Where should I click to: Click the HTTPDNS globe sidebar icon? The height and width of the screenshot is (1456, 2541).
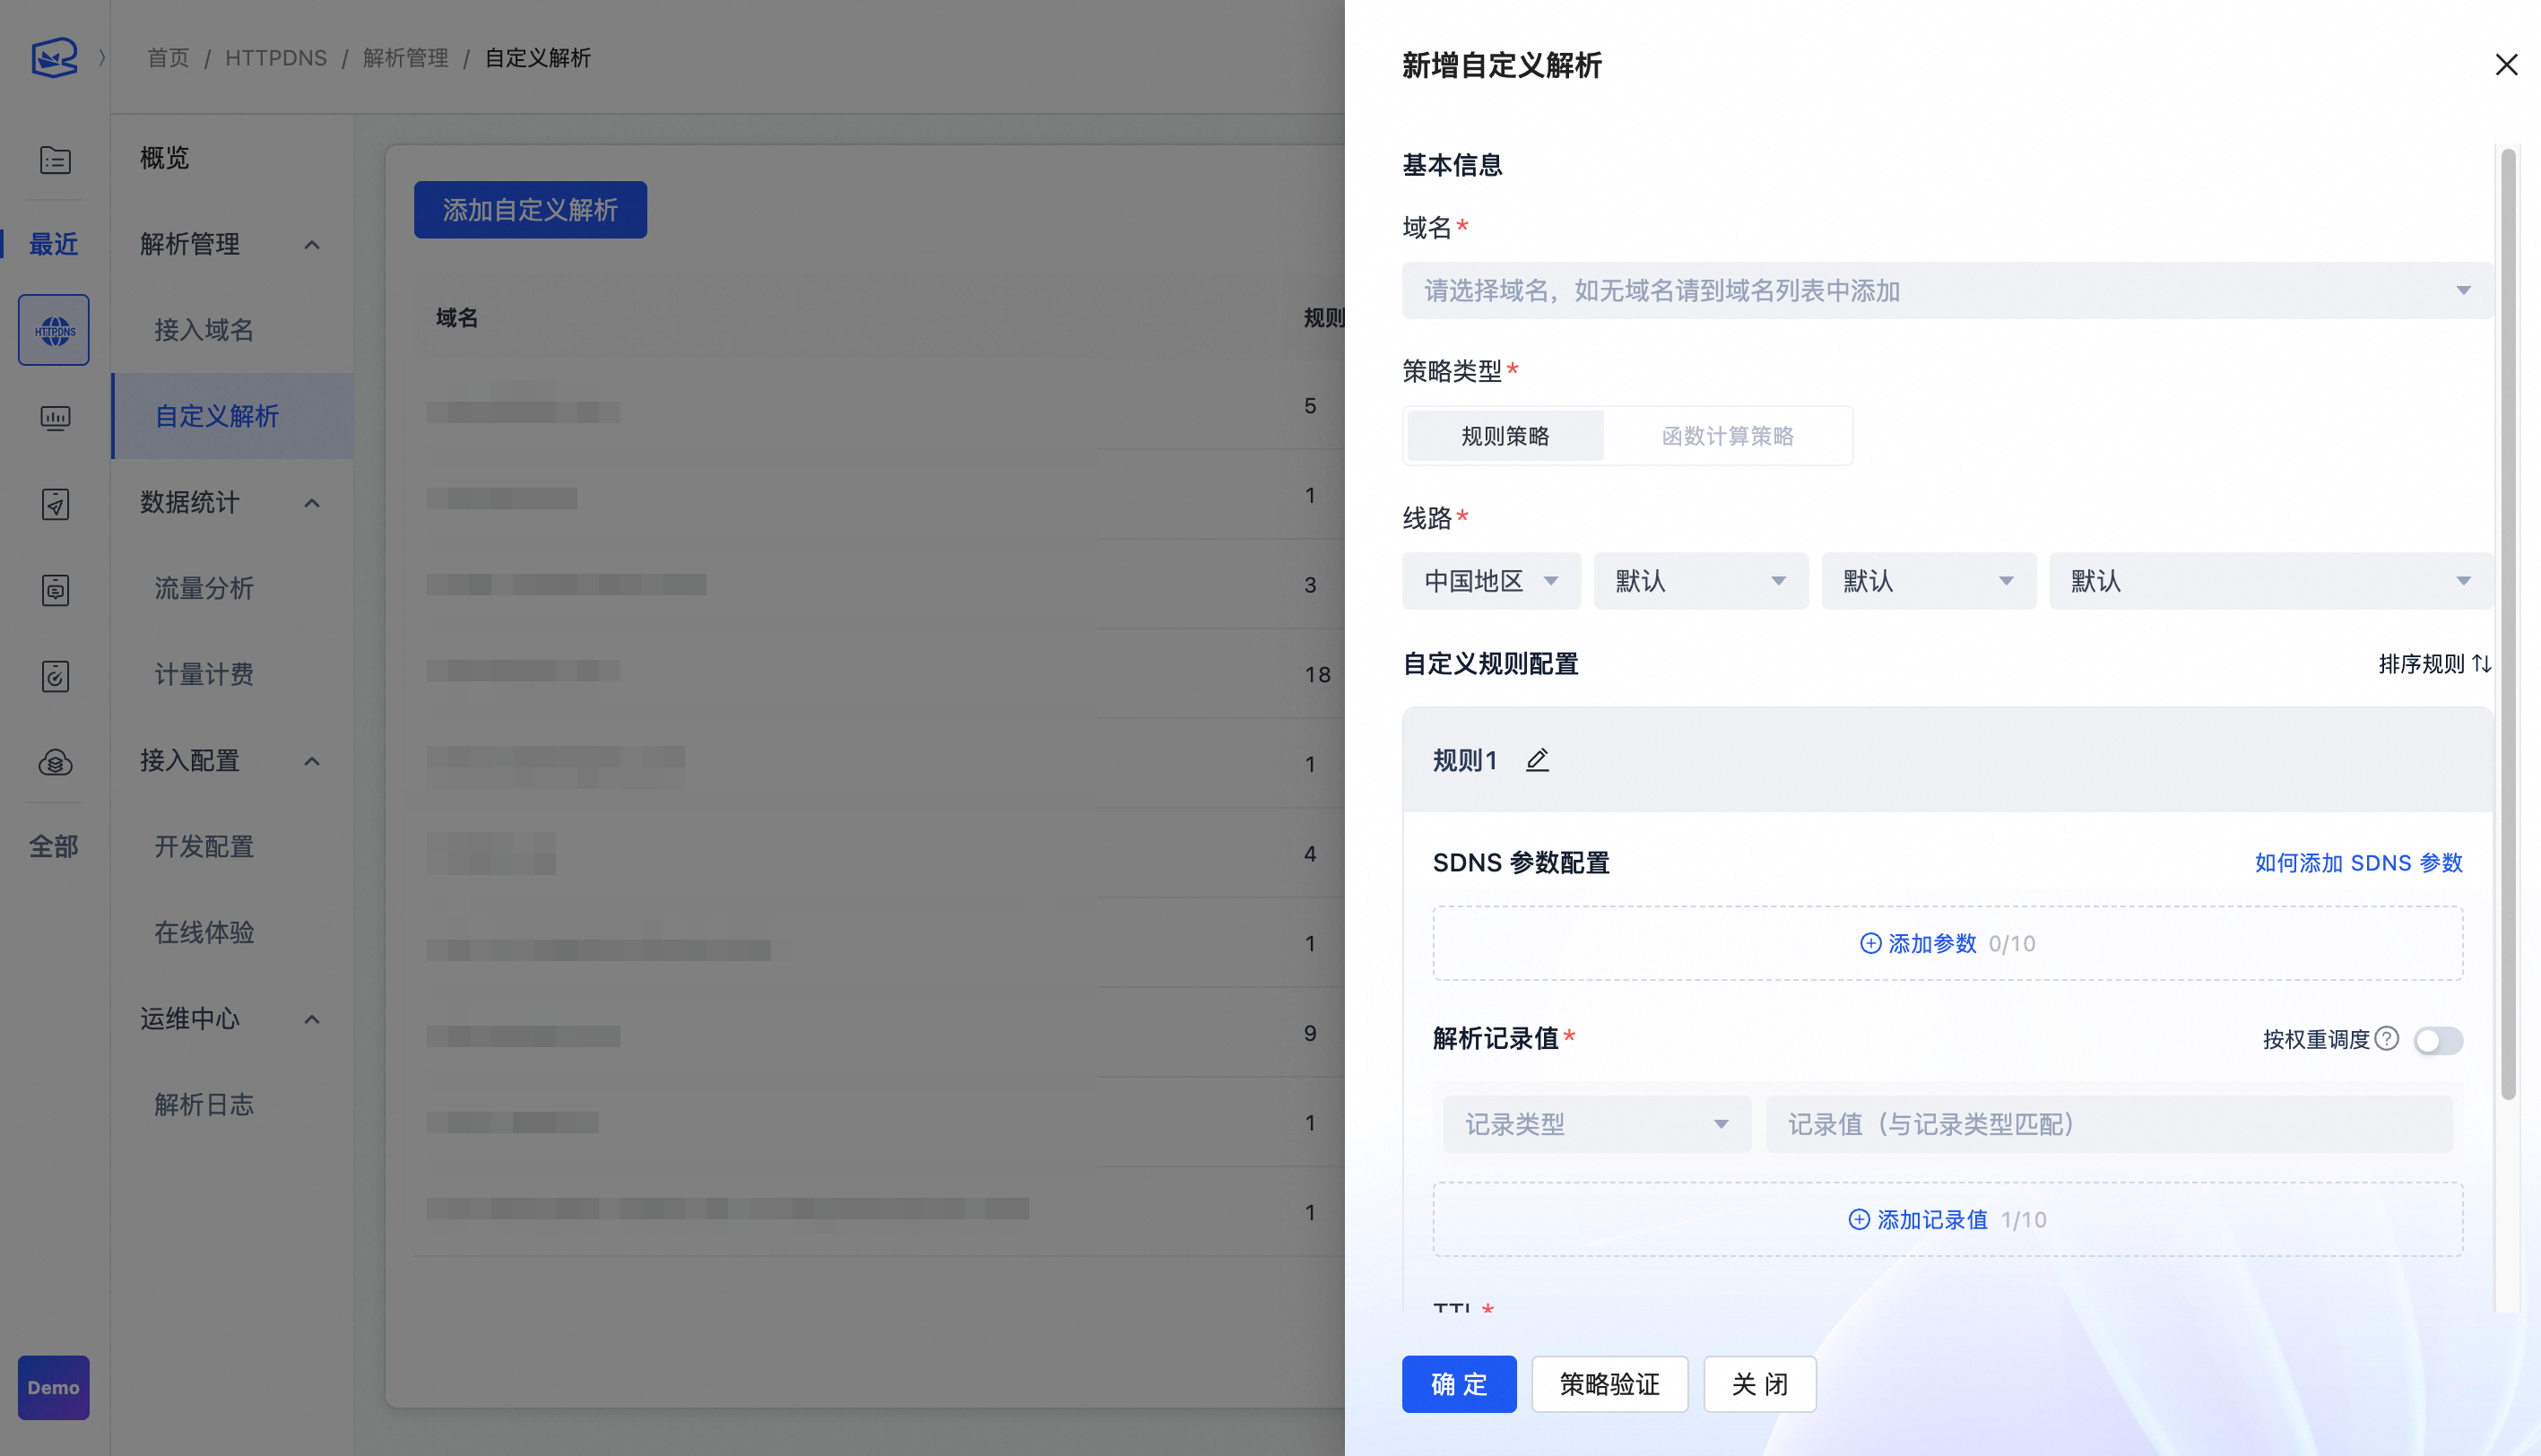click(x=54, y=330)
